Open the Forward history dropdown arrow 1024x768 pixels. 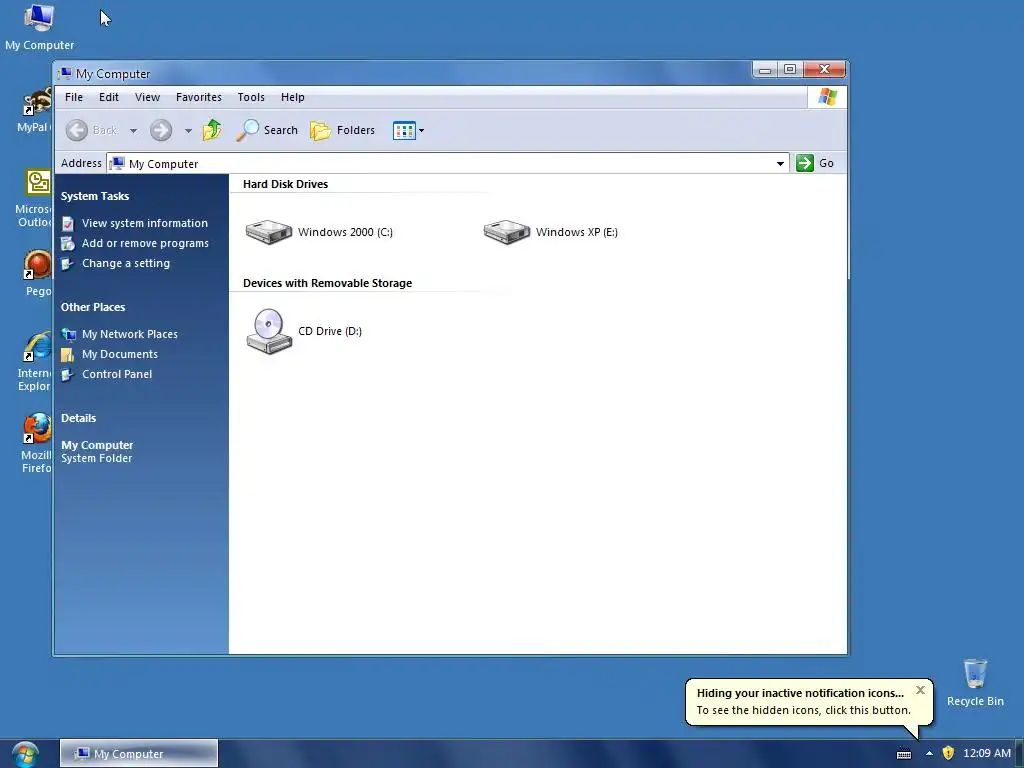[188, 131]
